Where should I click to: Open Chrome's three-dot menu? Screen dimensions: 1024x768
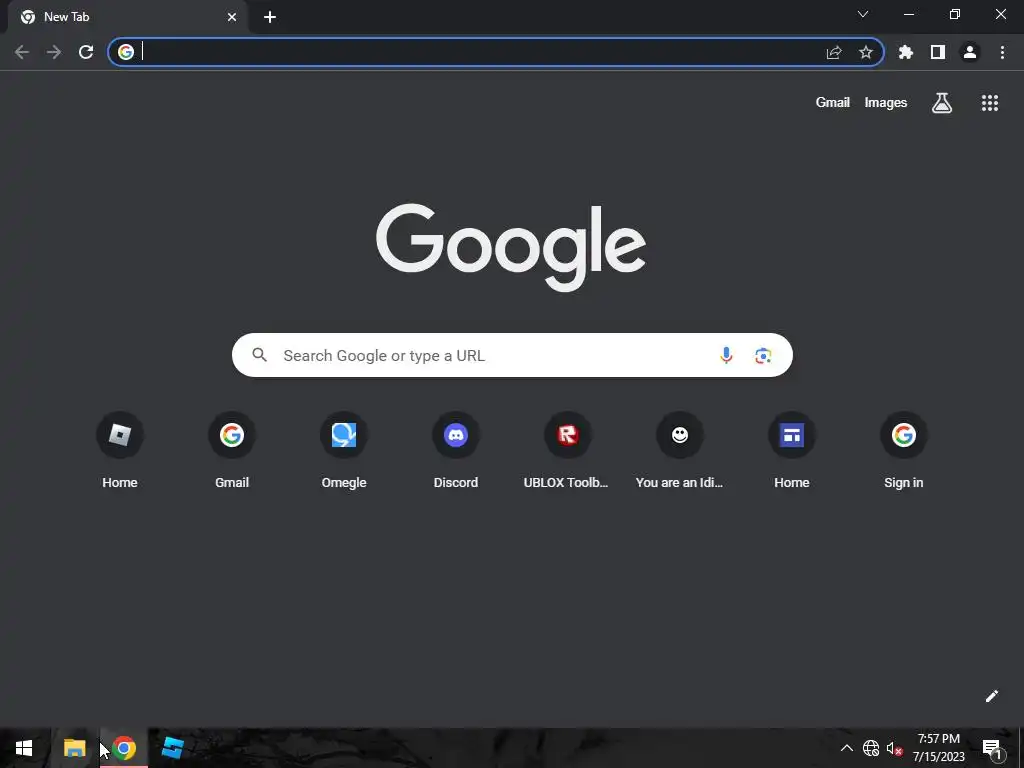(1002, 52)
